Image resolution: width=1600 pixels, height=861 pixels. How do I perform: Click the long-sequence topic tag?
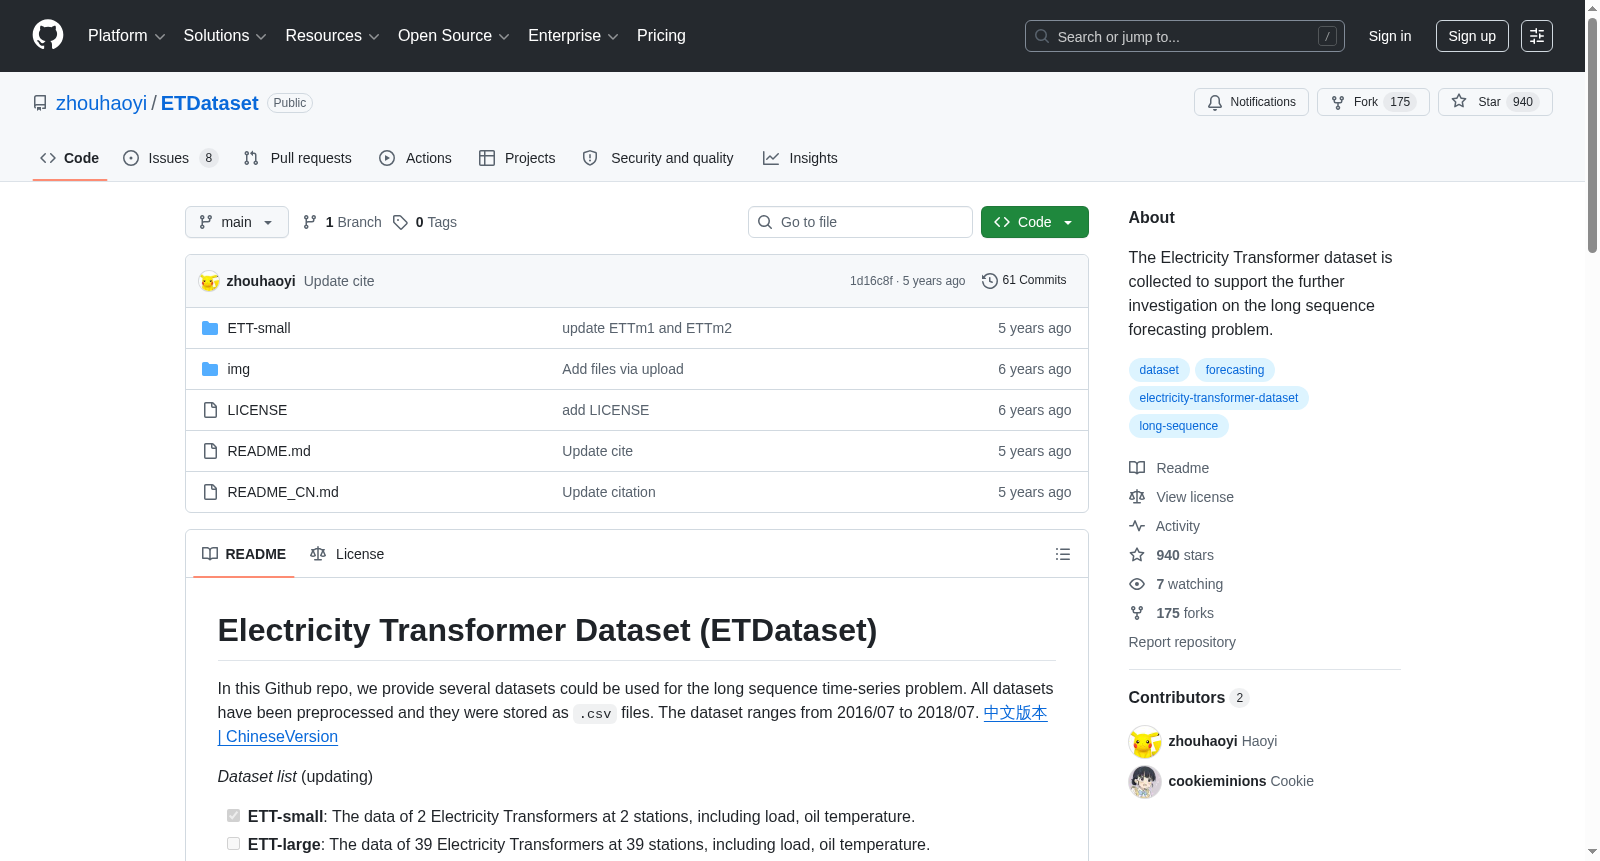point(1179,426)
